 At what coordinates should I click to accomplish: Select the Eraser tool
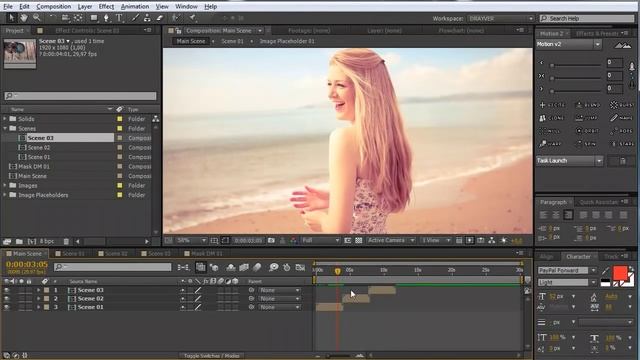coord(160,18)
